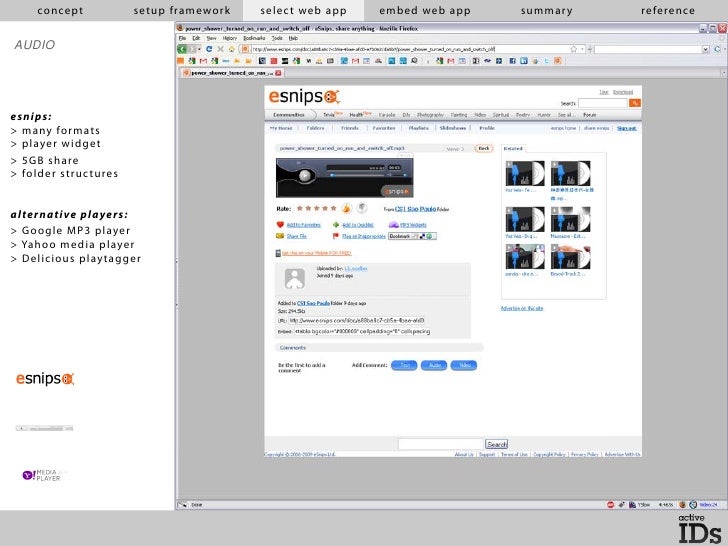This screenshot has width=728, height=546.
Task: Click the orange search button in esnips header
Action: point(632,102)
